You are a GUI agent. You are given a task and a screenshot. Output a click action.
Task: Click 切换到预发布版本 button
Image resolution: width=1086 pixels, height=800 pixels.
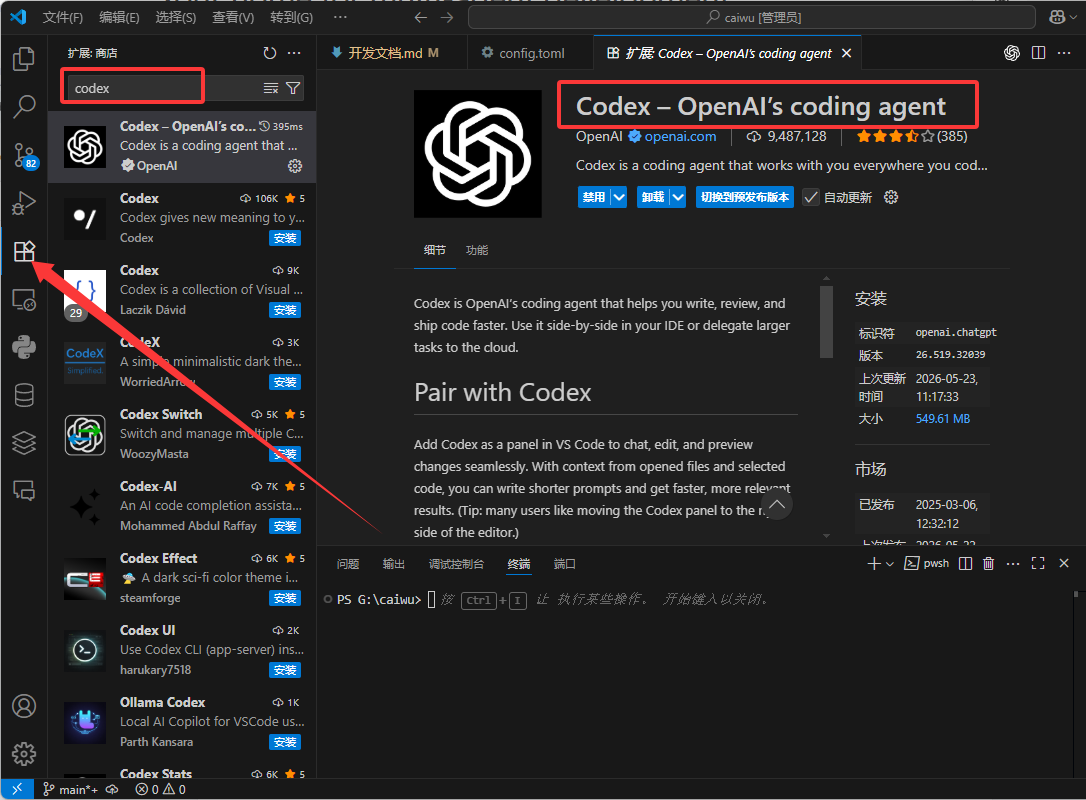[x=745, y=197]
